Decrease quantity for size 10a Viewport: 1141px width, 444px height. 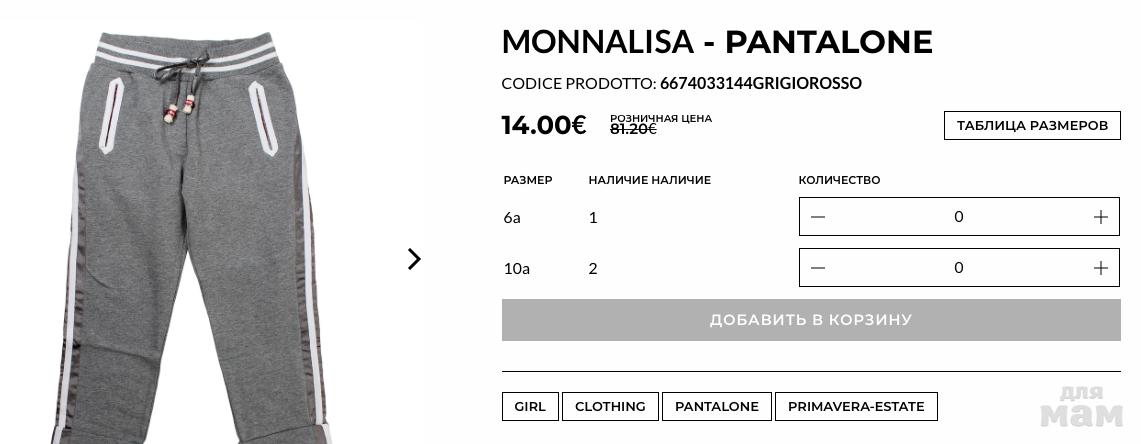tap(818, 268)
